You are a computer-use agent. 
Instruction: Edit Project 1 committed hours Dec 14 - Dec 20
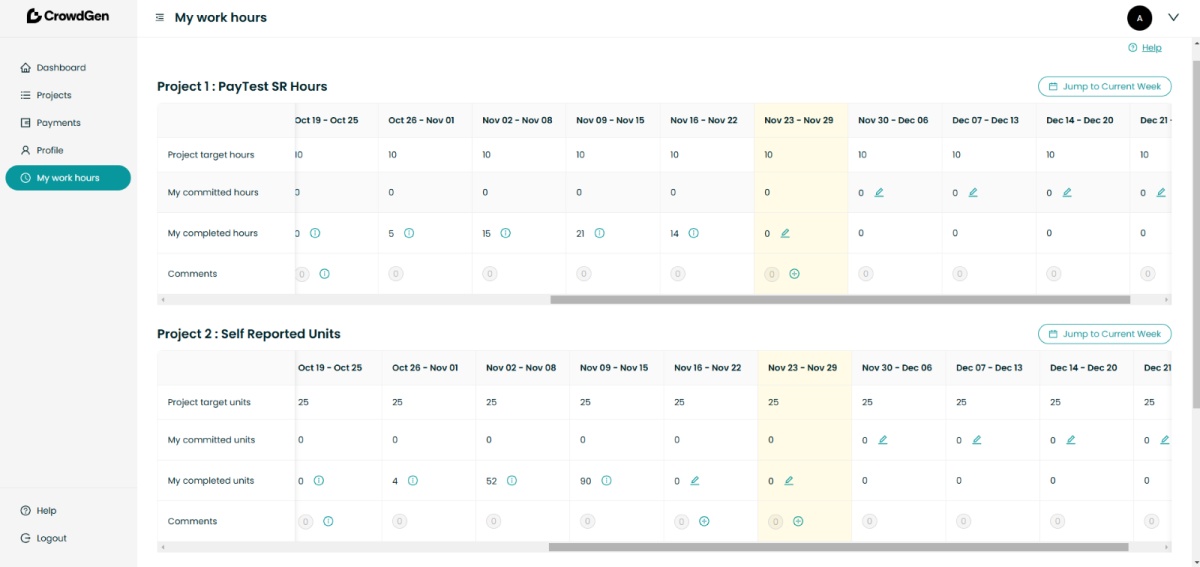pyautogui.click(x=1067, y=192)
